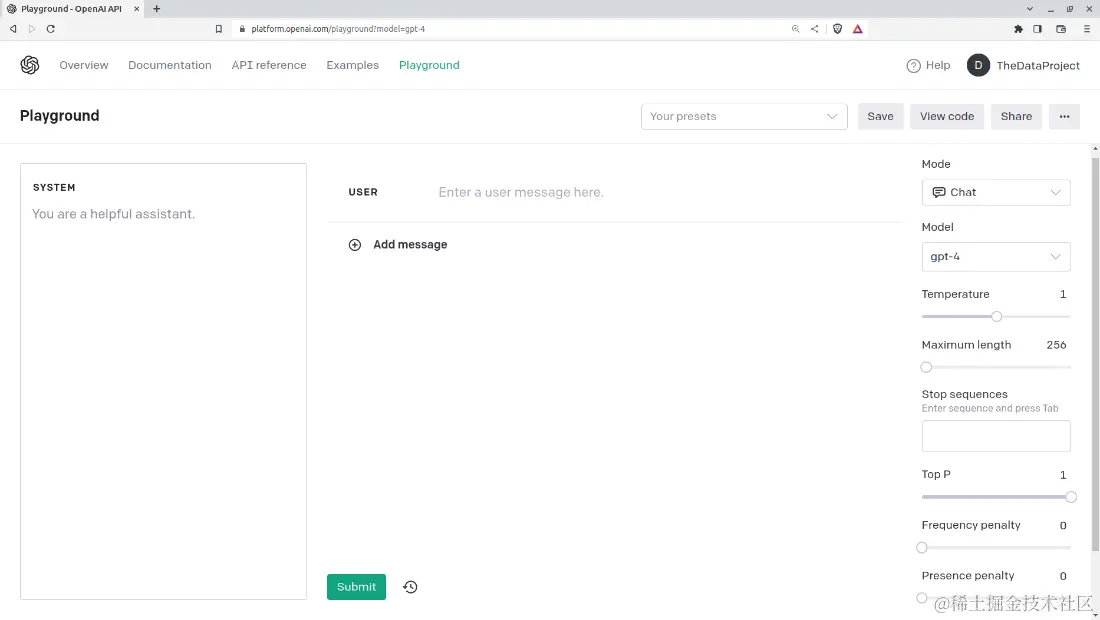Image resolution: width=1100 pixels, height=620 pixels.
Task: Go to Overview in top navigation
Action: (83, 65)
